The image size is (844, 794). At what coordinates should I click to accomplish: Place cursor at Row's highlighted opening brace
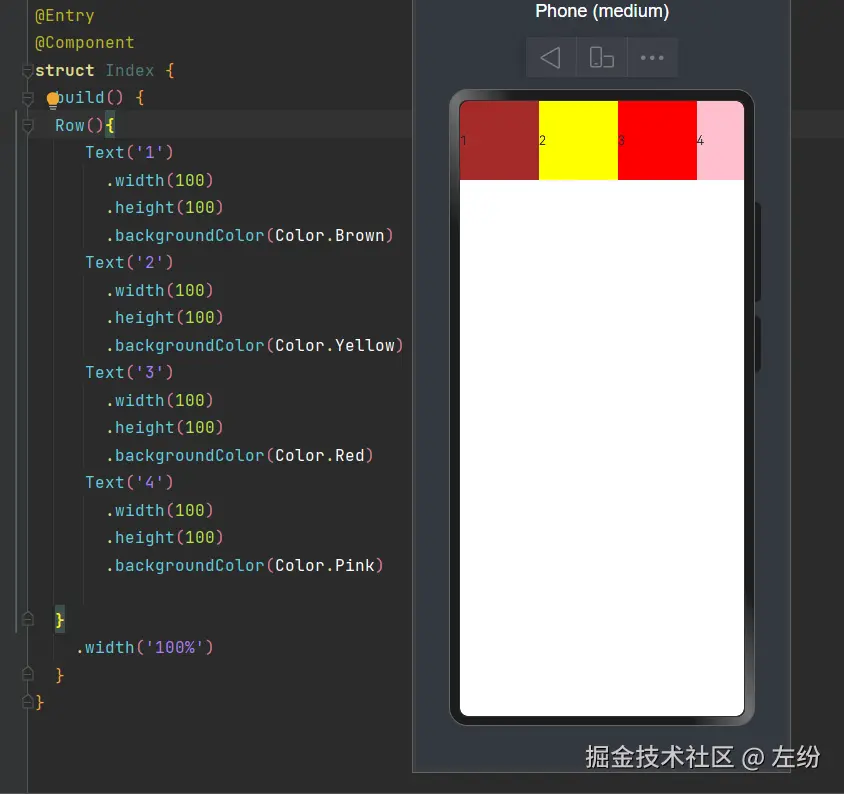click(110, 125)
